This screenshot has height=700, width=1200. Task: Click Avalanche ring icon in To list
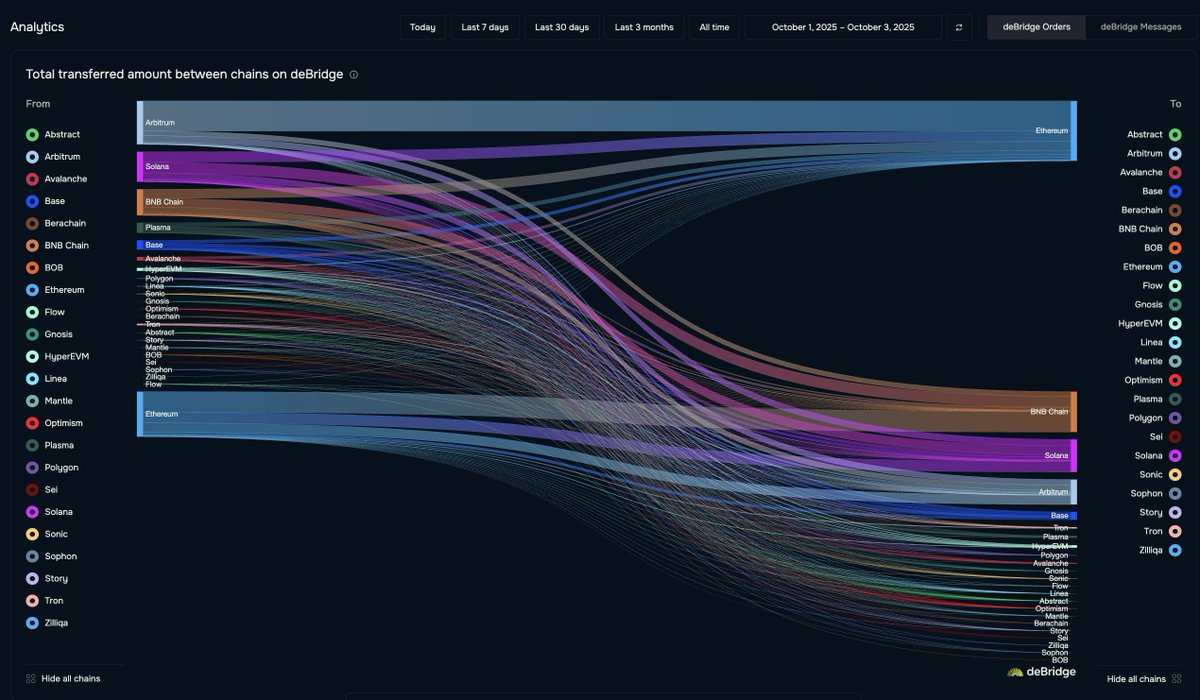click(1175, 172)
